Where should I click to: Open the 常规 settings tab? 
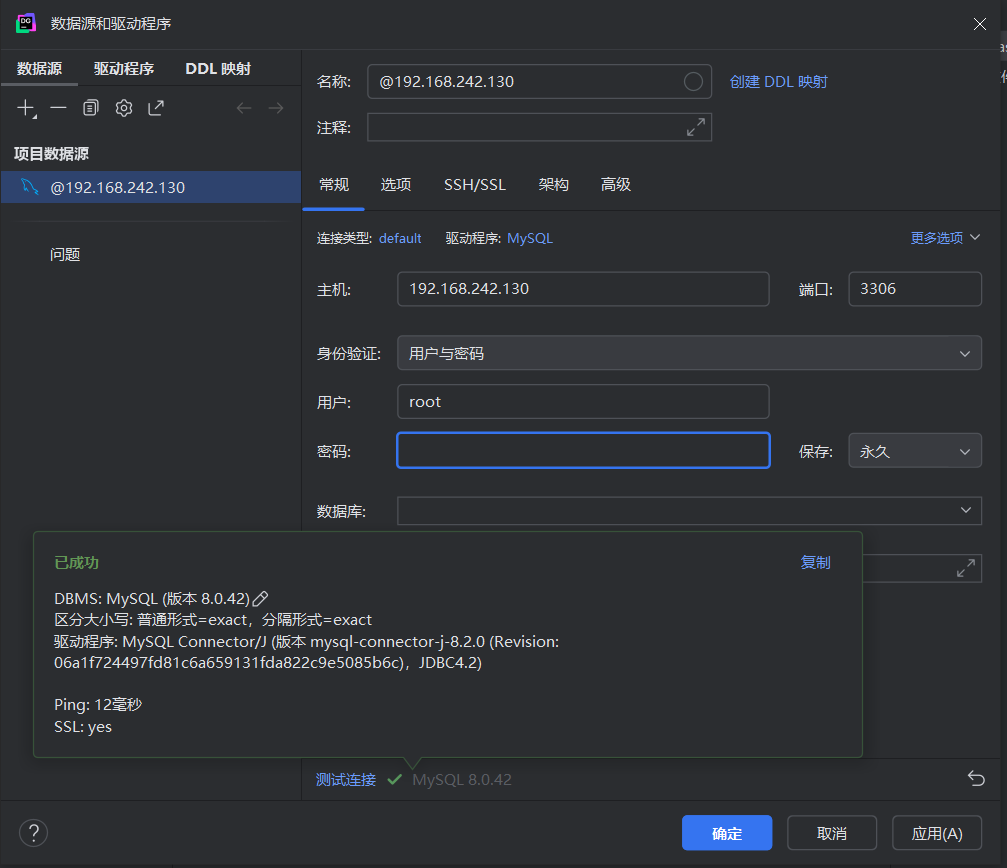(x=334, y=185)
